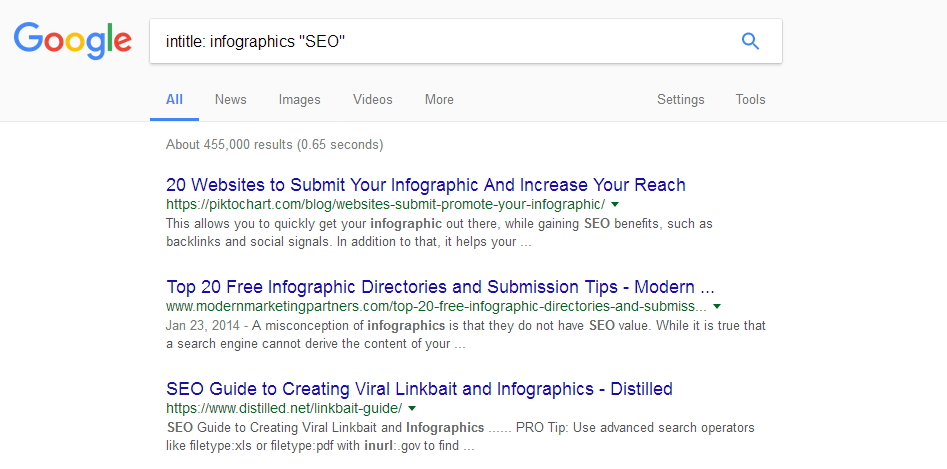Click the www.modernmarketingpartners.com green URL
Image resolution: width=947 pixels, height=469 pixels.
(x=436, y=305)
